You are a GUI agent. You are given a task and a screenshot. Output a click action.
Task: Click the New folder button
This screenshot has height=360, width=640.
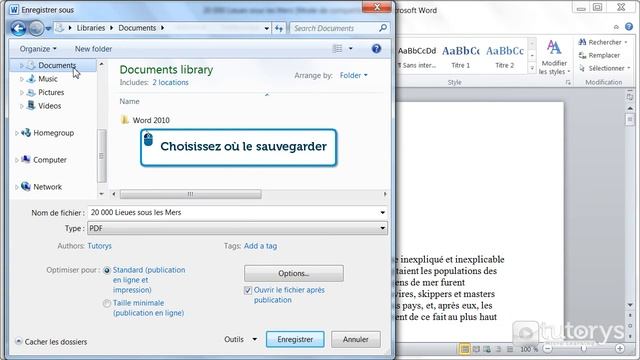(93, 49)
